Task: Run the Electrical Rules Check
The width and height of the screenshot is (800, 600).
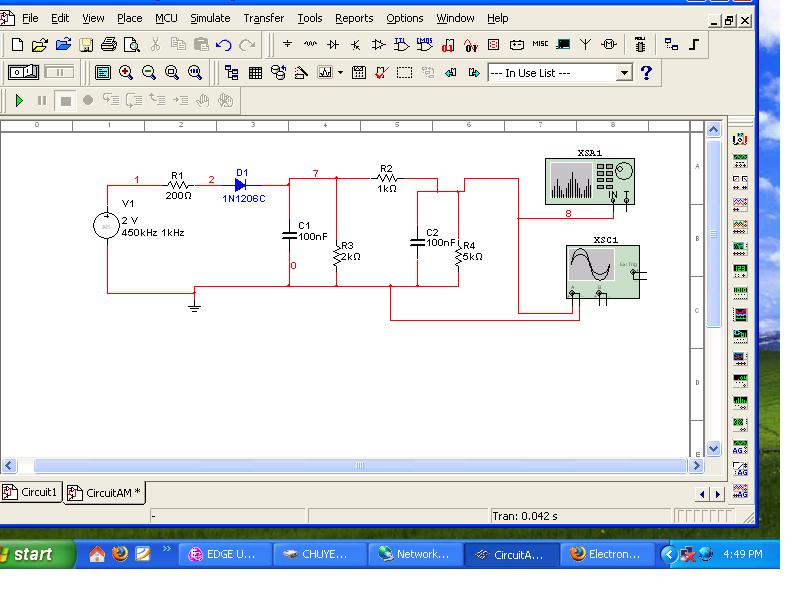Action: pyautogui.click(x=381, y=73)
